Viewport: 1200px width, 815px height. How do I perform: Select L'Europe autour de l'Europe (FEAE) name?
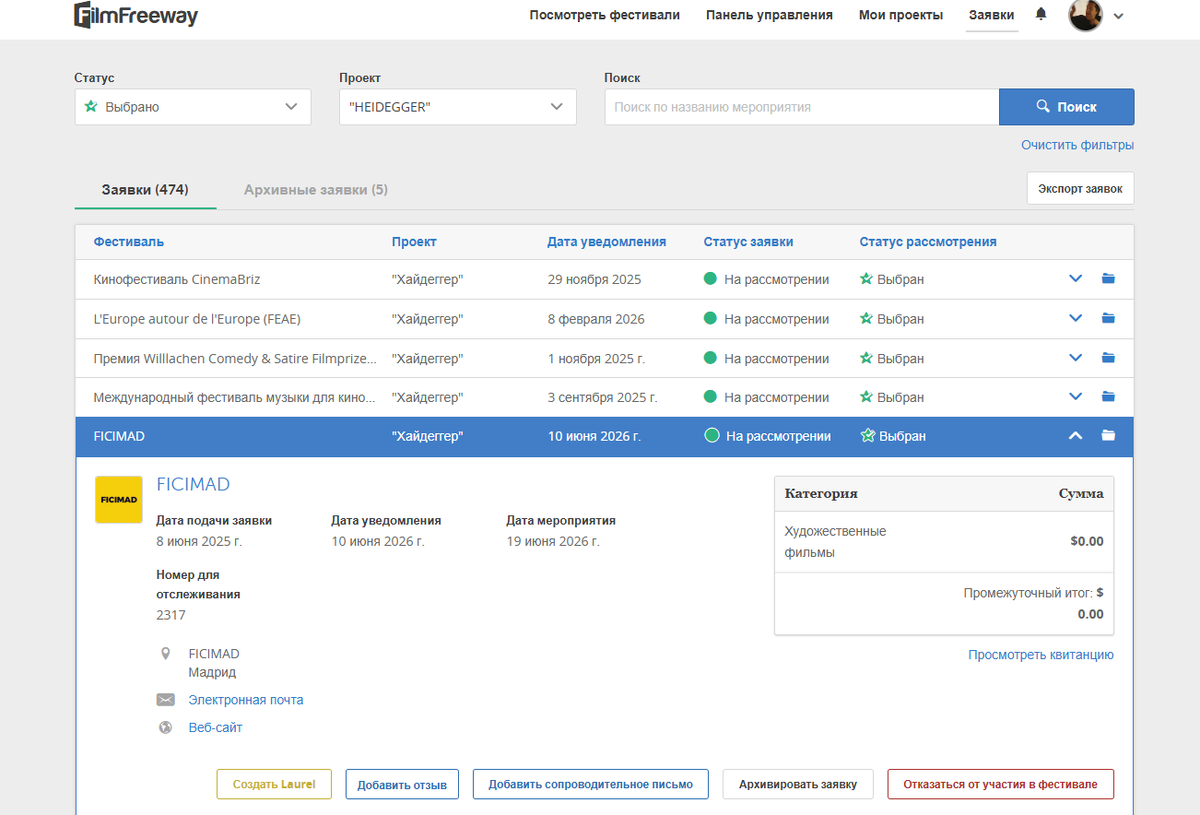click(197, 319)
